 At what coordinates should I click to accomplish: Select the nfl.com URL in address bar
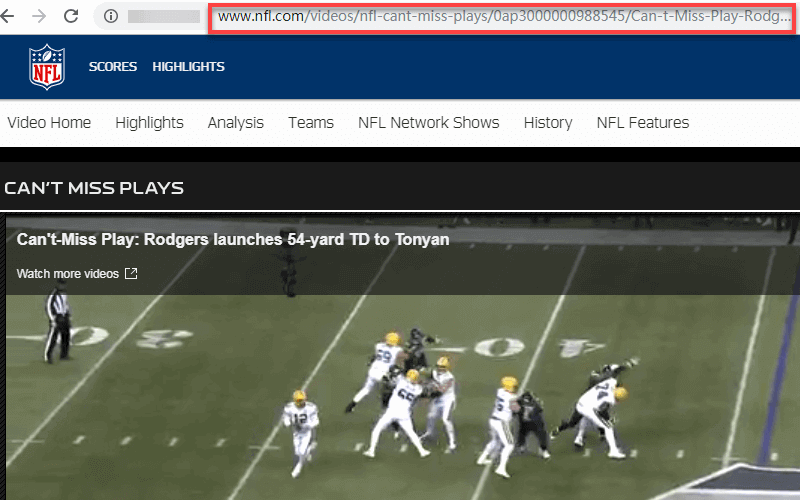(x=505, y=17)
